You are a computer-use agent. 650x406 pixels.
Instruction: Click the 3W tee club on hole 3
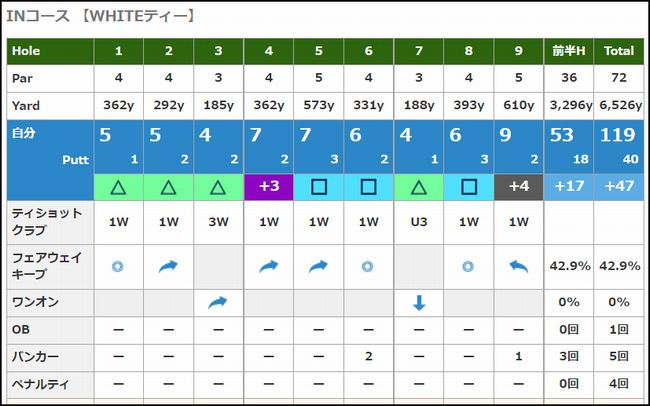pos(218,222)
